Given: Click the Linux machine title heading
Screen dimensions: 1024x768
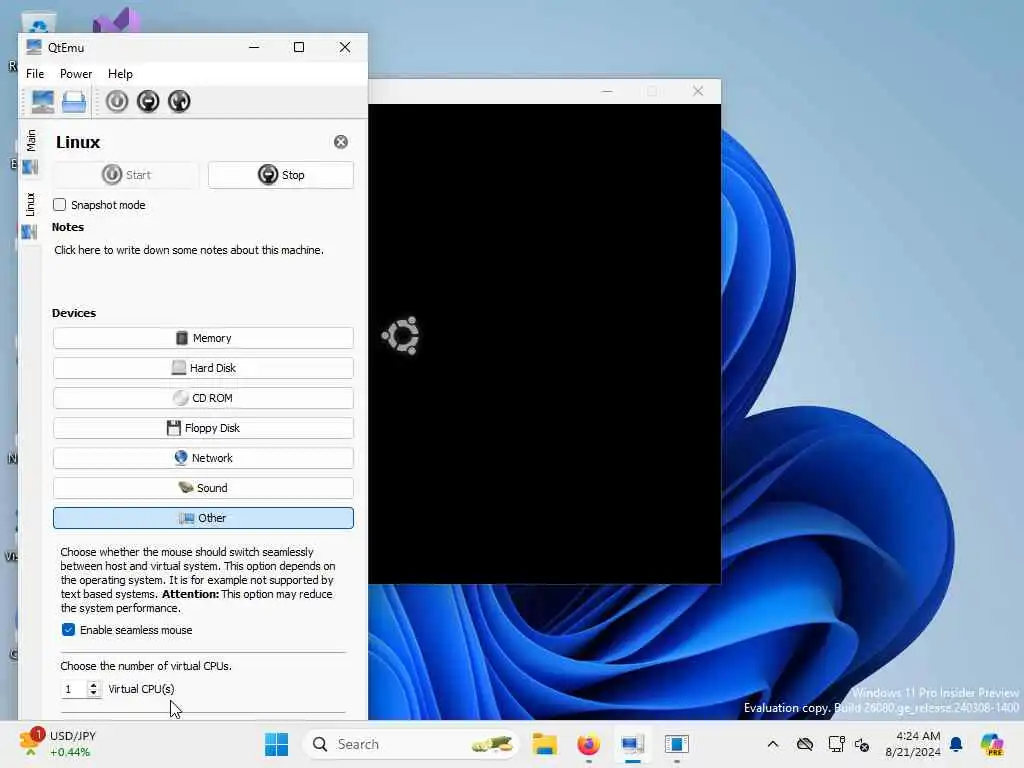Looking at the screenshot, I should (78, 142).
